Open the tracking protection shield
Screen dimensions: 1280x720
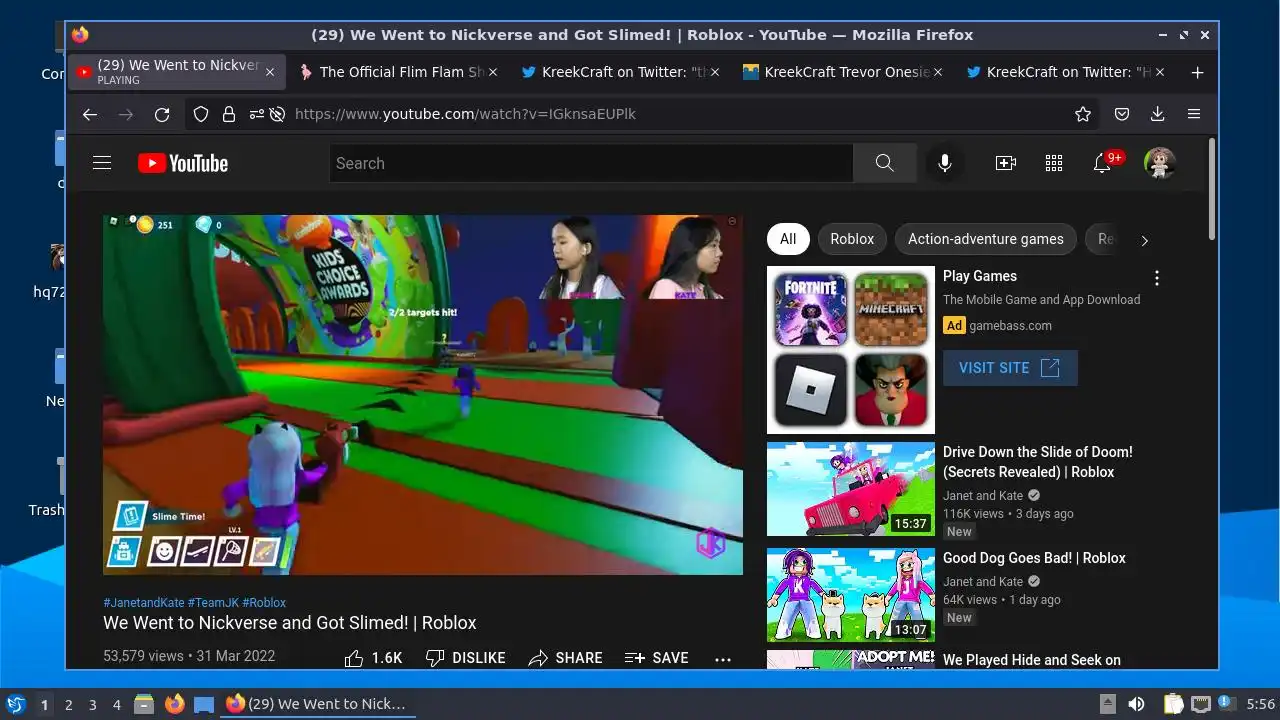[201, 114]
